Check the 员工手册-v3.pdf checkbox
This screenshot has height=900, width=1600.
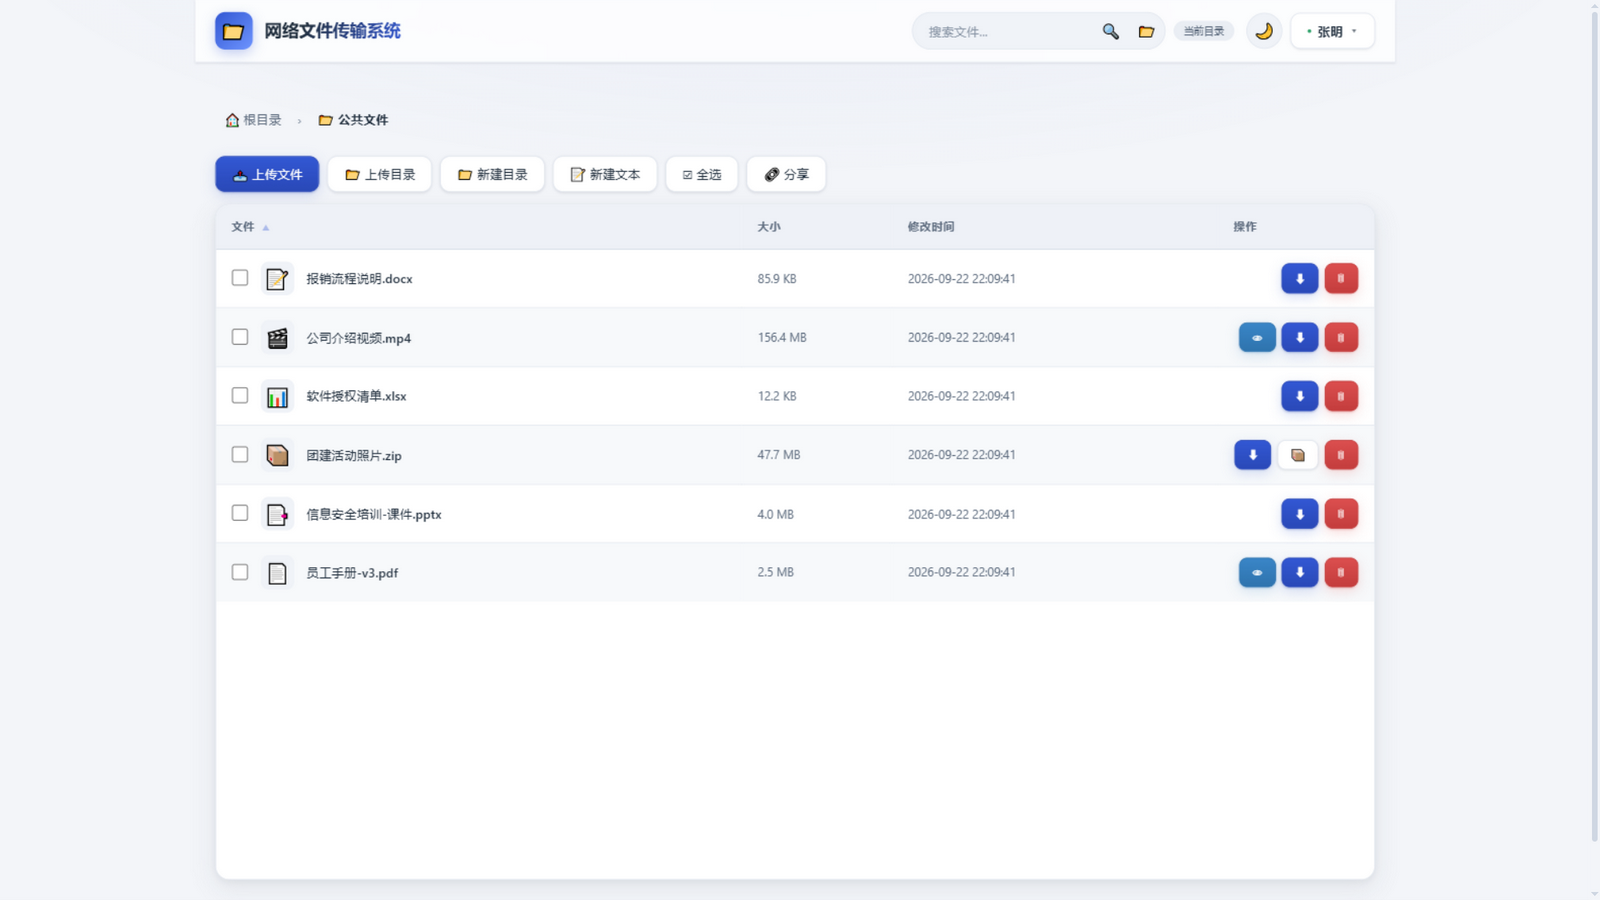pos(240,572)
